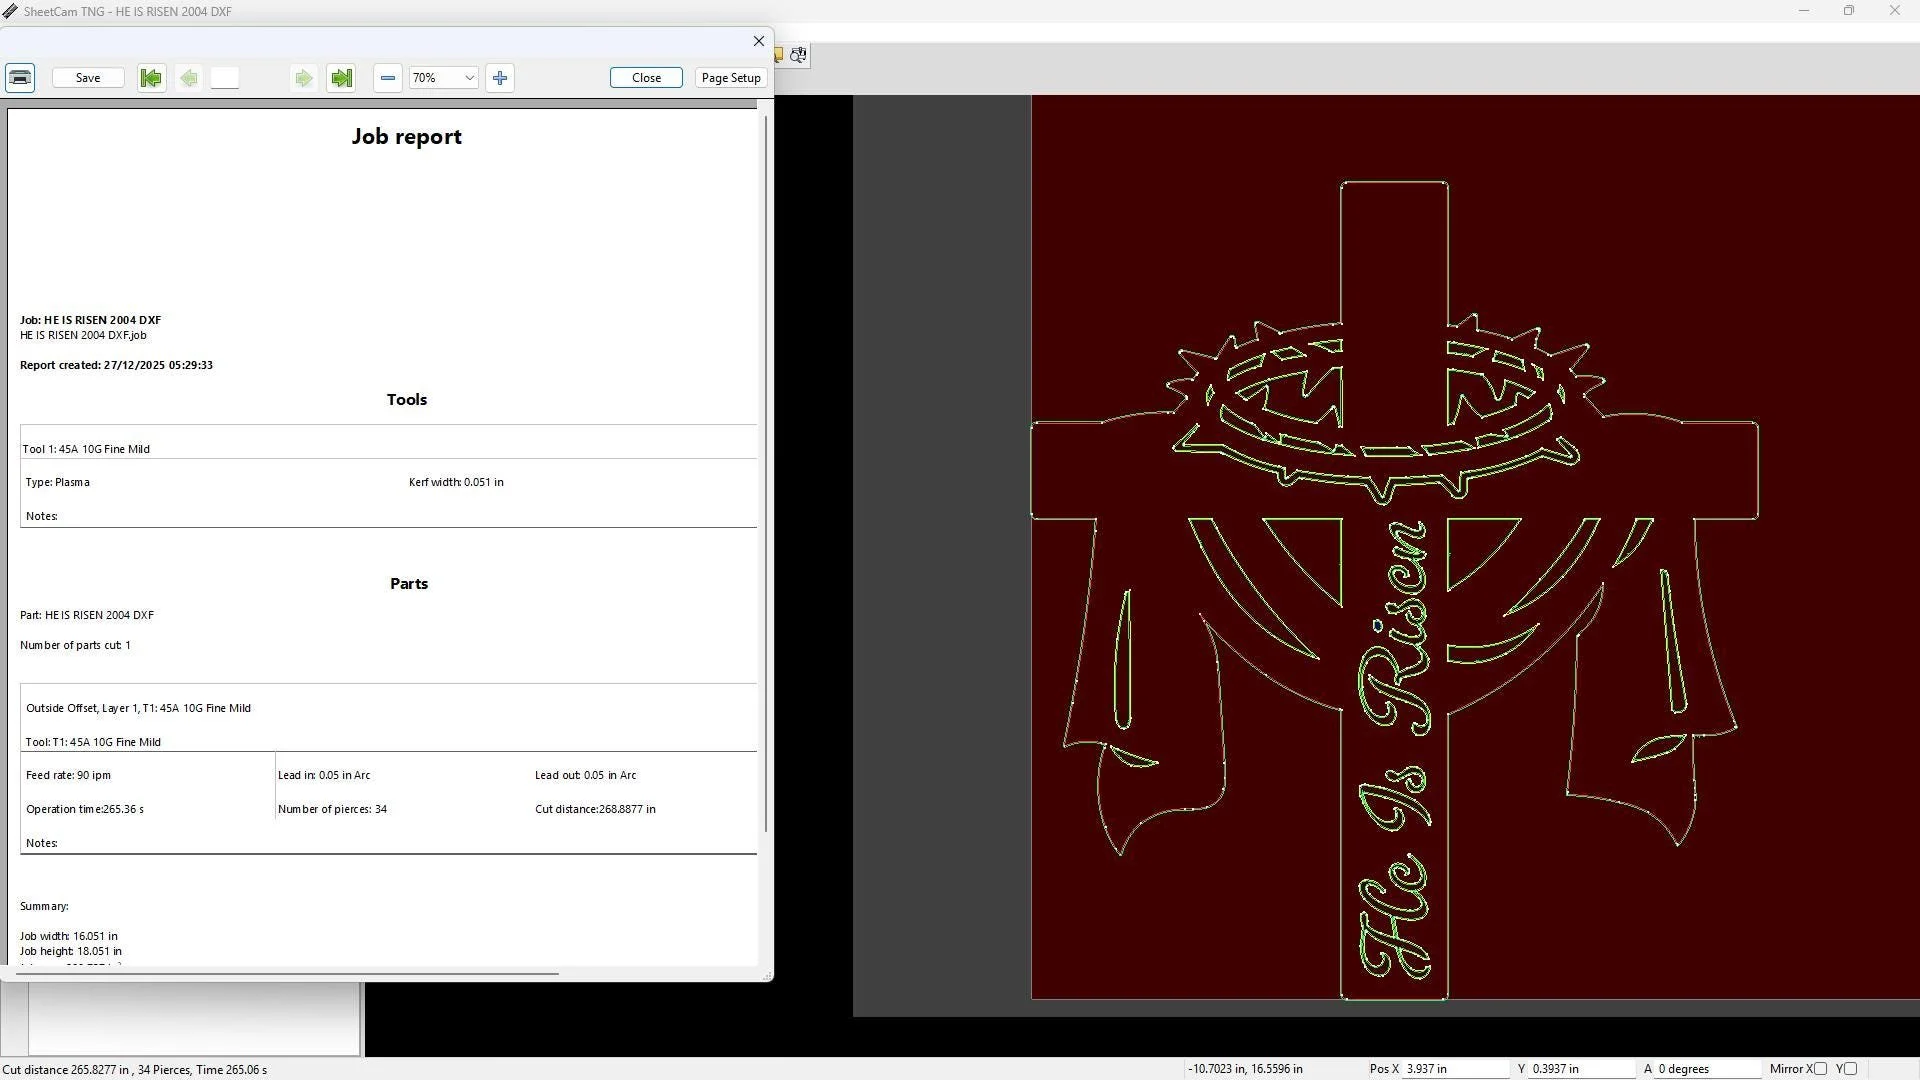Enable the Mirror X checkbox
The height and width of the screenshot is (1080, 1920).
click(1820, 1069)
